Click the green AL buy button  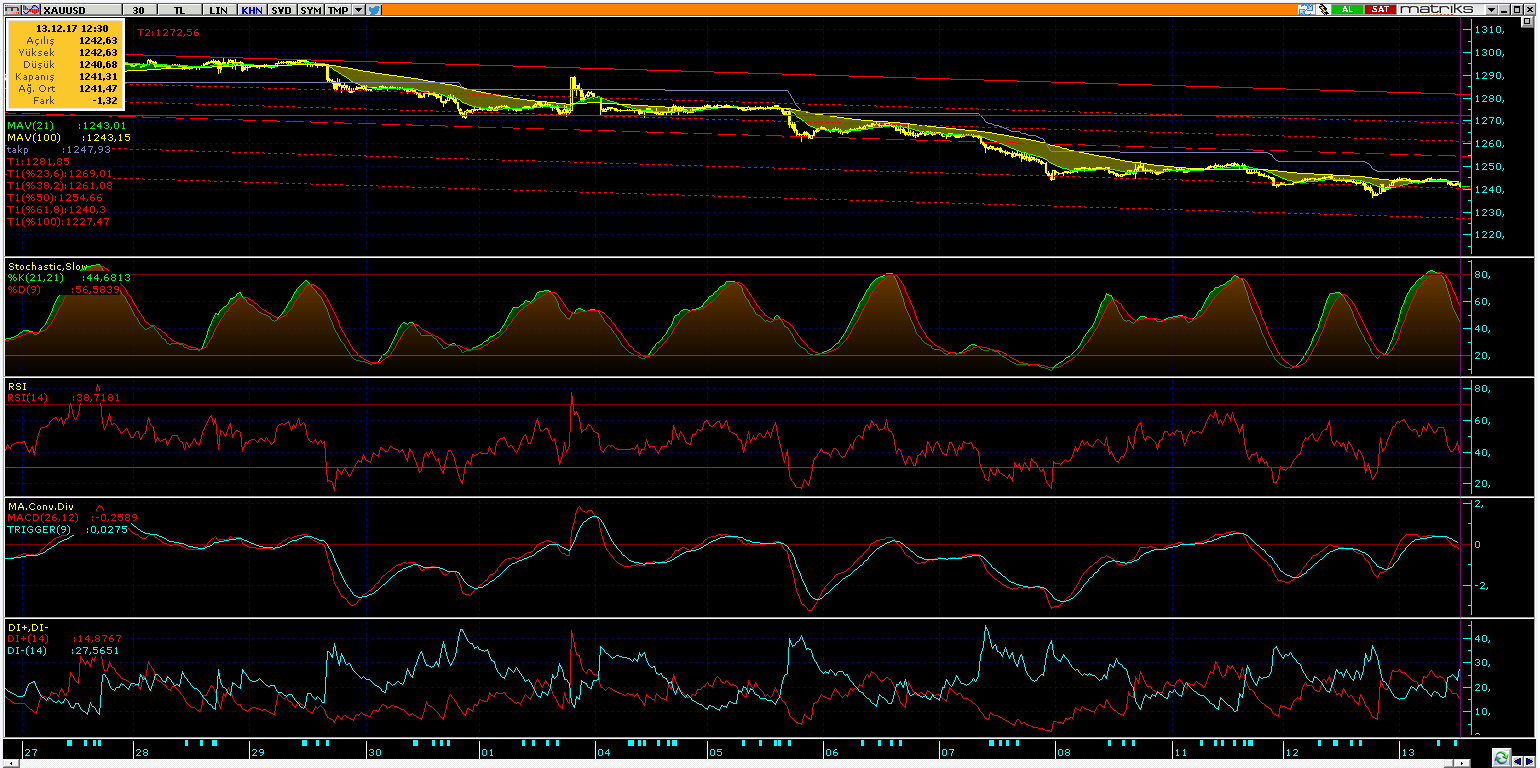point(1347,9)
